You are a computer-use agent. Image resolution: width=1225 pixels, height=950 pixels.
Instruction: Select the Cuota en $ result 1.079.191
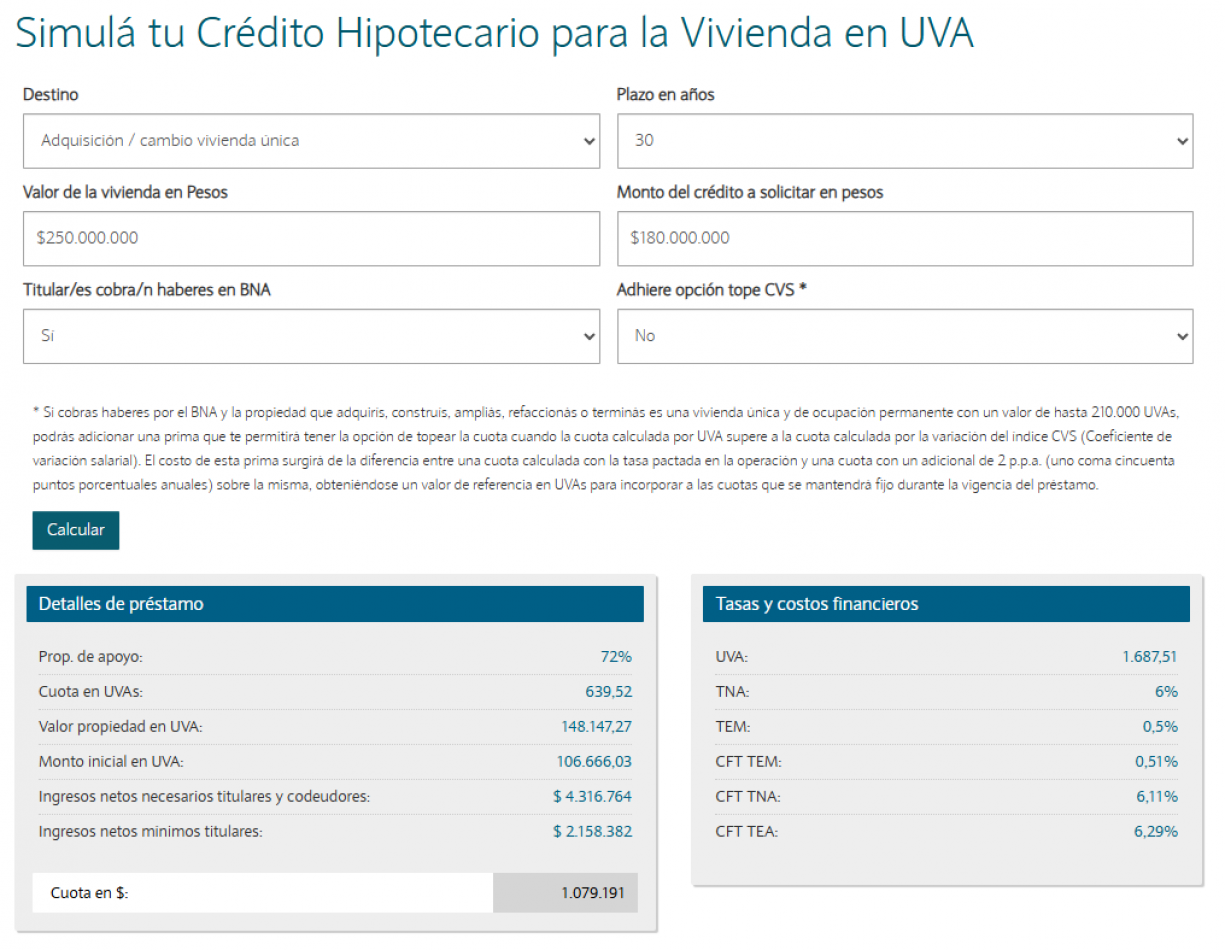pos(592,893)
